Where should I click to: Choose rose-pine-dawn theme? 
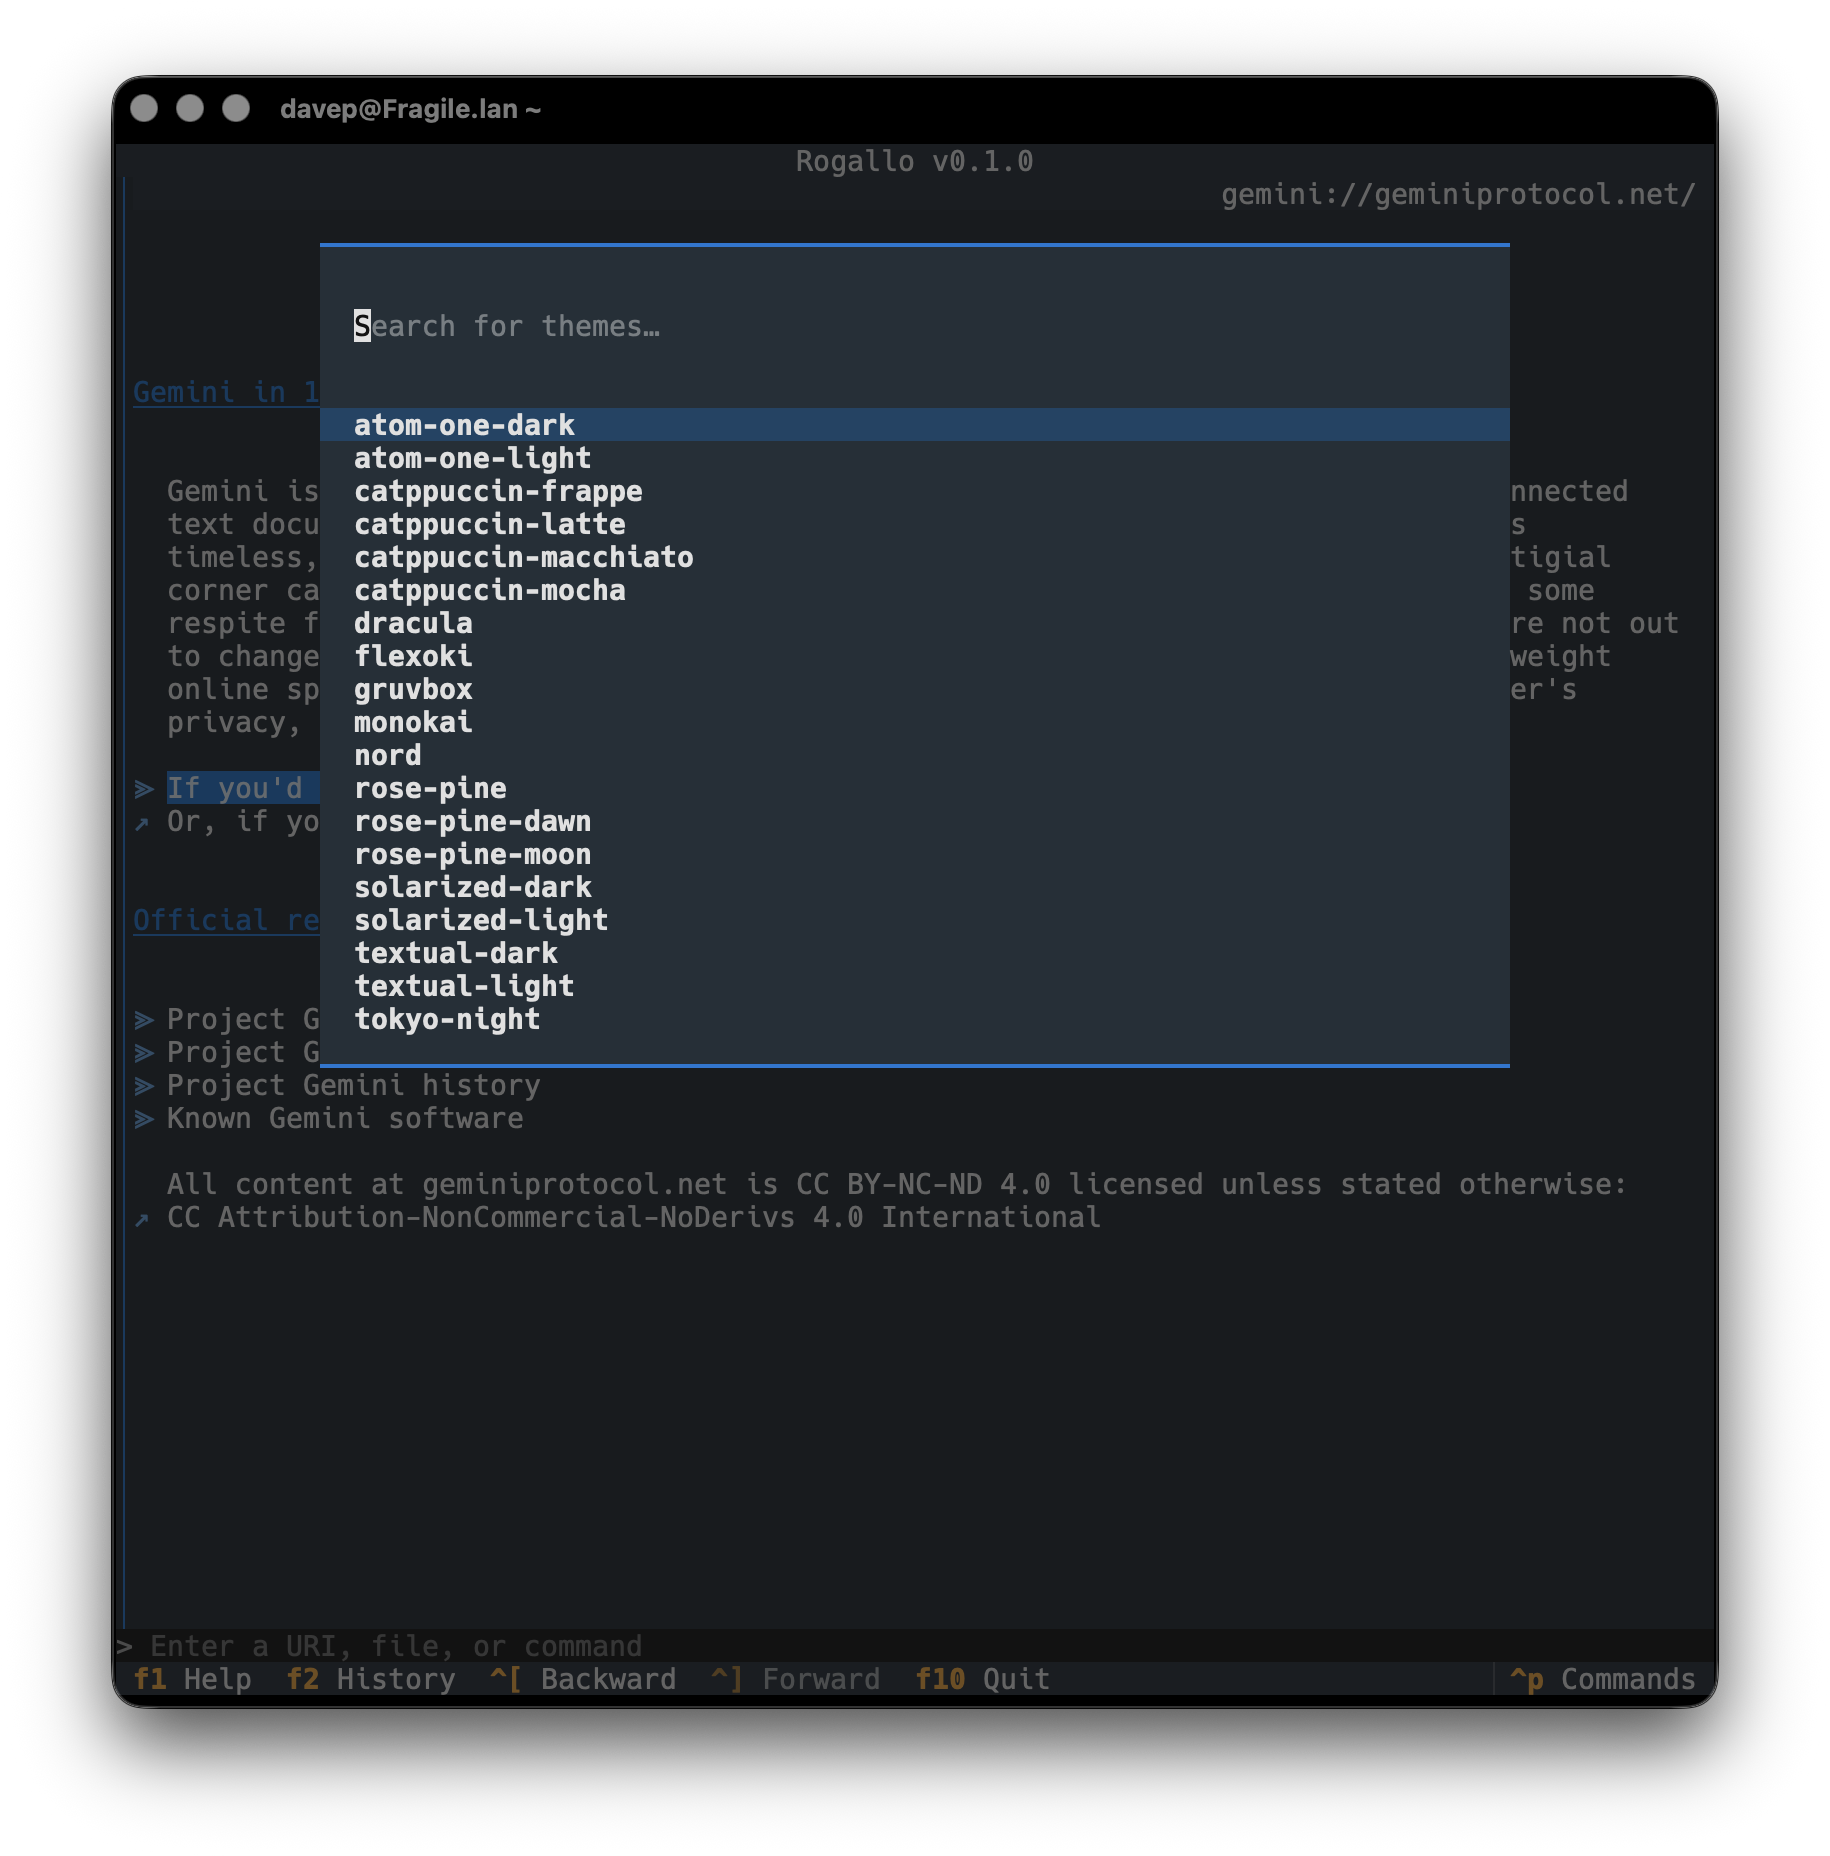(x=914, y=821)
